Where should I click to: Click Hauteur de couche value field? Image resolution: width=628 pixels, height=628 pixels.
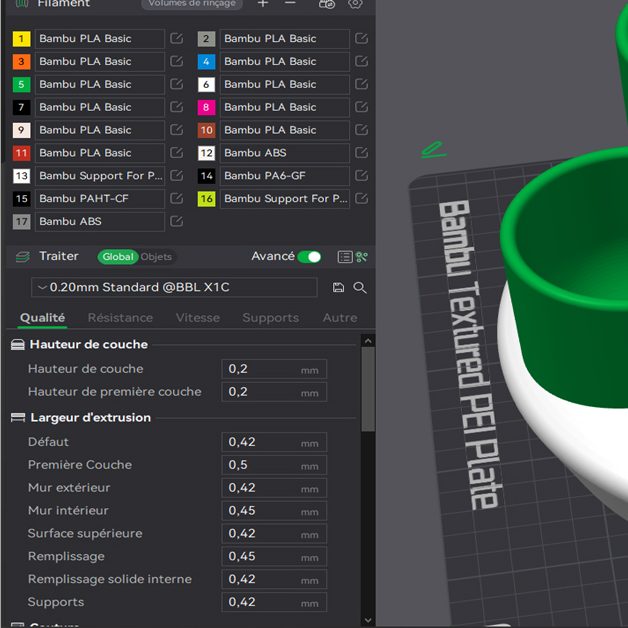tap(274, 369)
